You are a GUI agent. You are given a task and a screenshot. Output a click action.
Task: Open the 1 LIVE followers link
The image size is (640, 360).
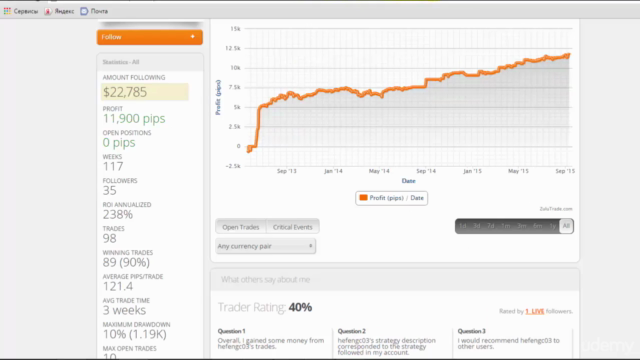tap(534, 311)
